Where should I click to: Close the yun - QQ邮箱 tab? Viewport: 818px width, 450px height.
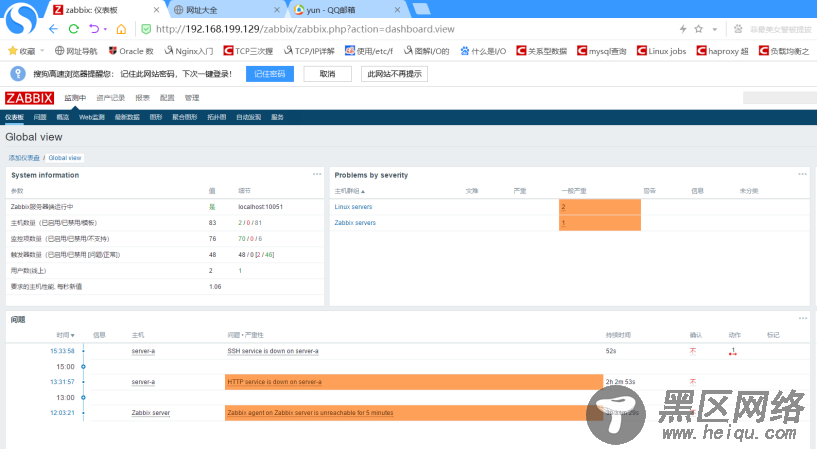pos(397,10)
